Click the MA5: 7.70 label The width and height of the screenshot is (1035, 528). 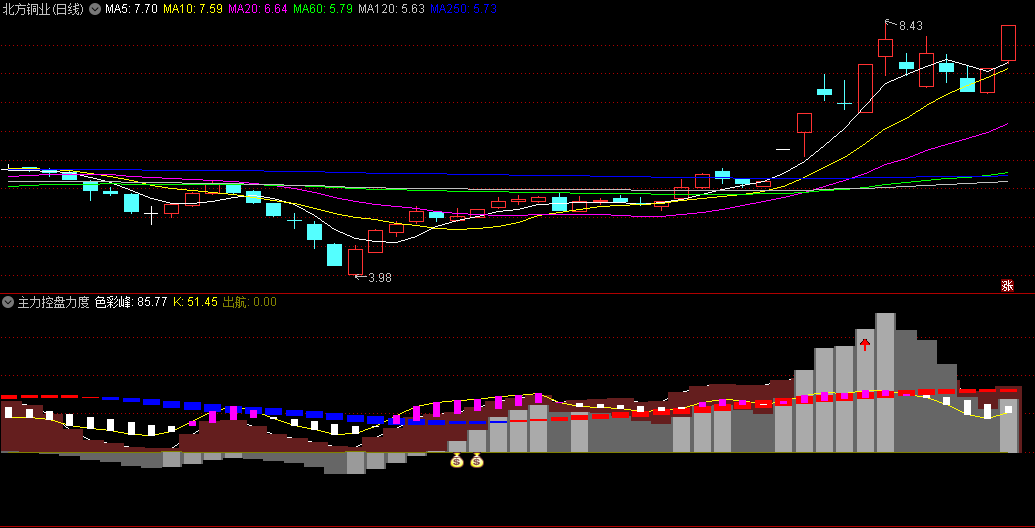pyautogui.click(x=131, y=9)
